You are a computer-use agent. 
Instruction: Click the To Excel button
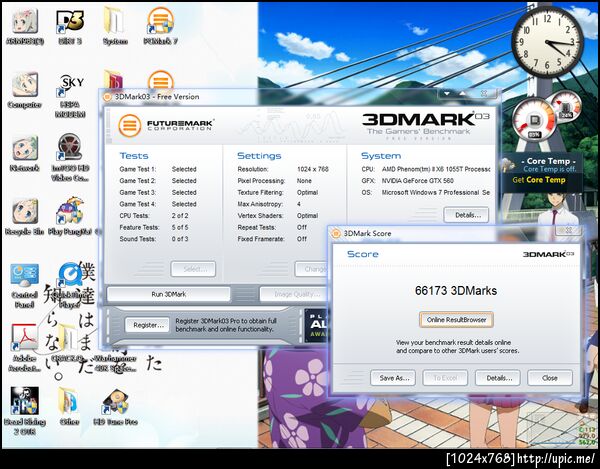coord(445,378)
